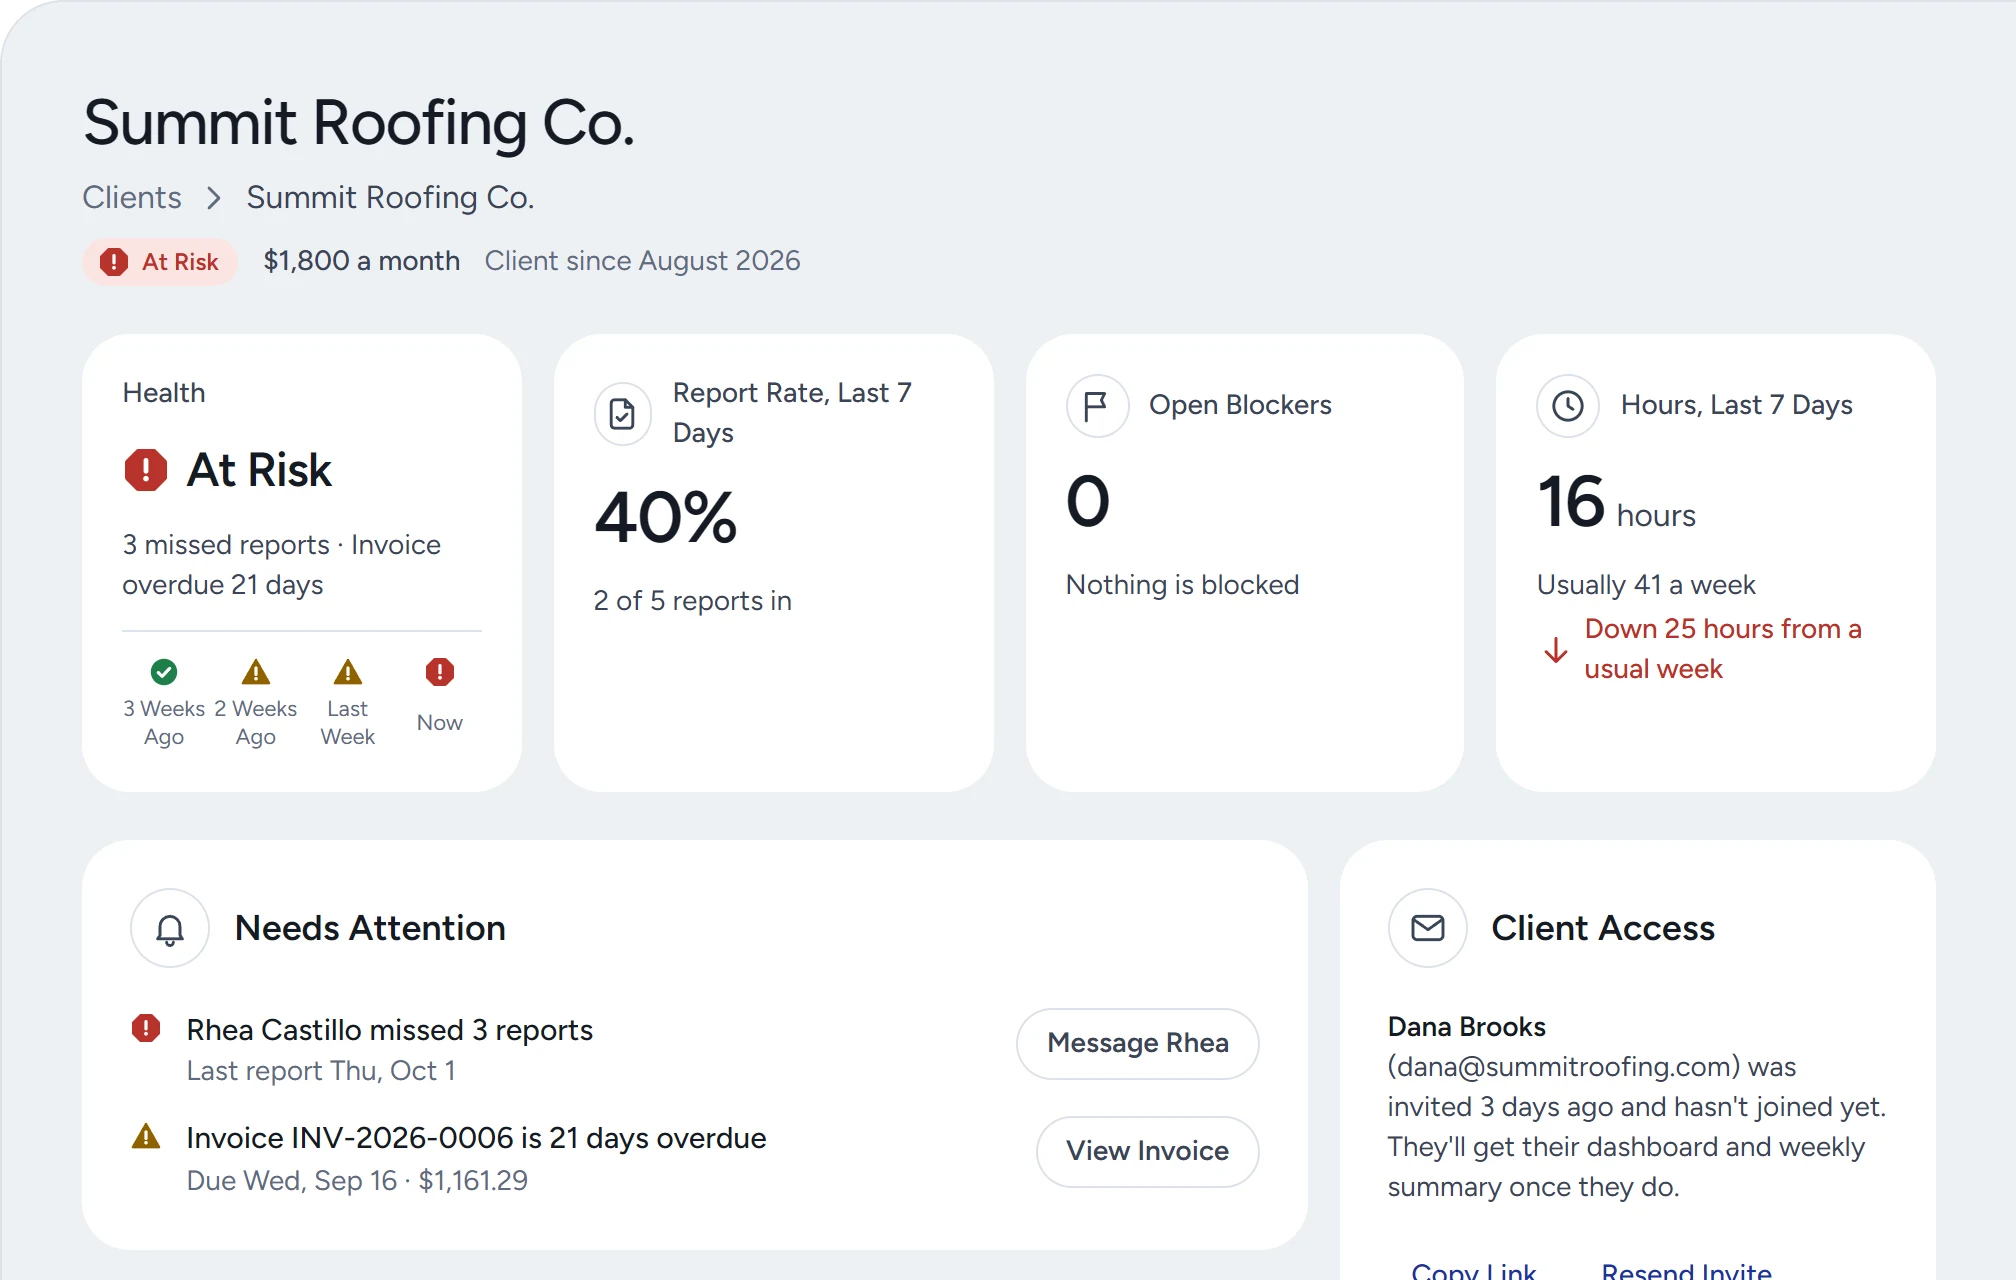Click 'Last report Thu, Oct 1' text

(321, 1070)
